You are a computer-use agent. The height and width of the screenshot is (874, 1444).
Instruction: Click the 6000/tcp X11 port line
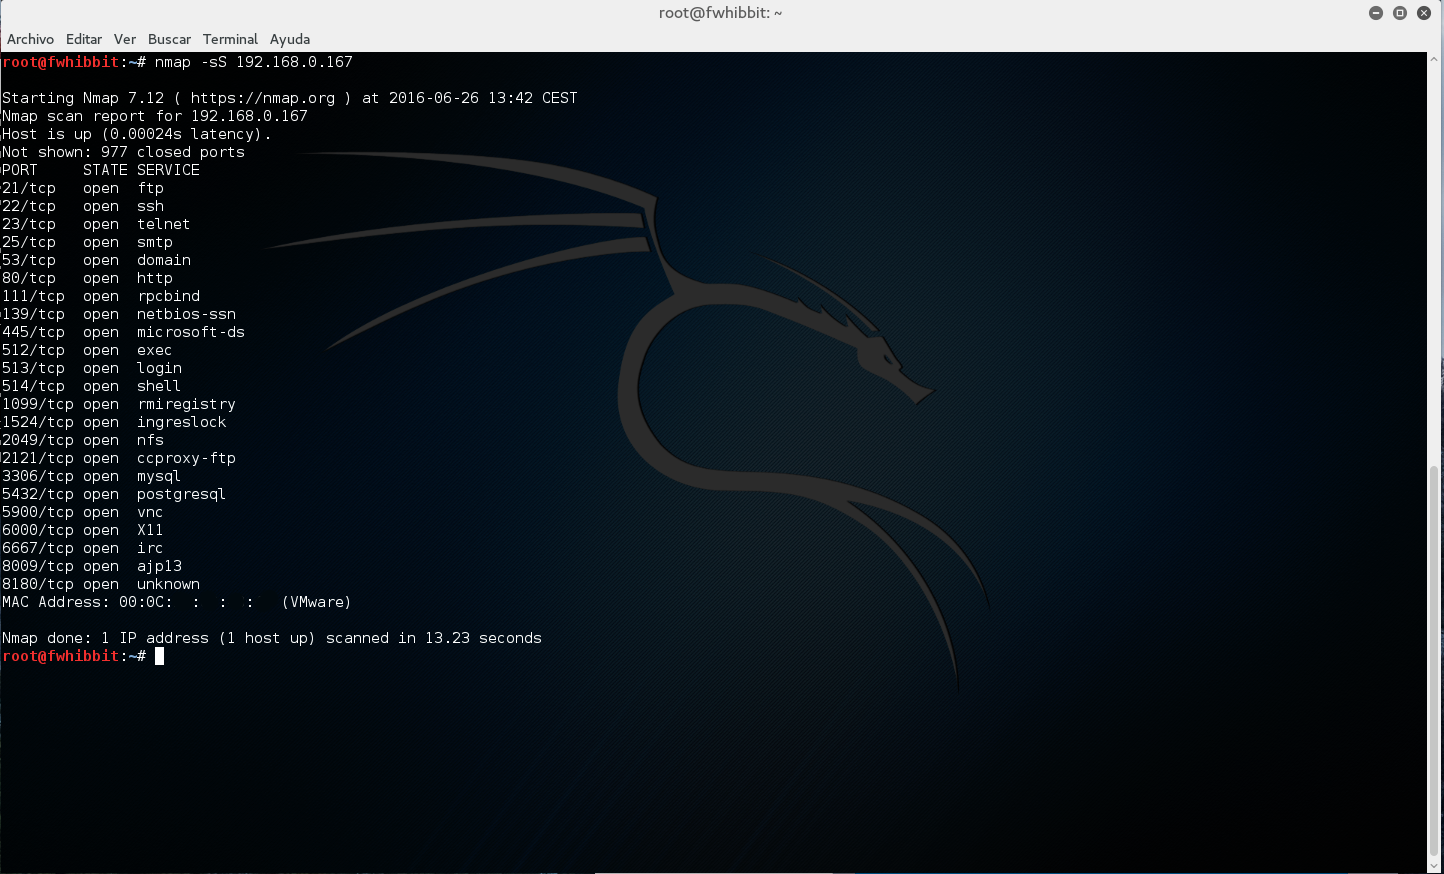pyautogui.click(x=82, y=530)
